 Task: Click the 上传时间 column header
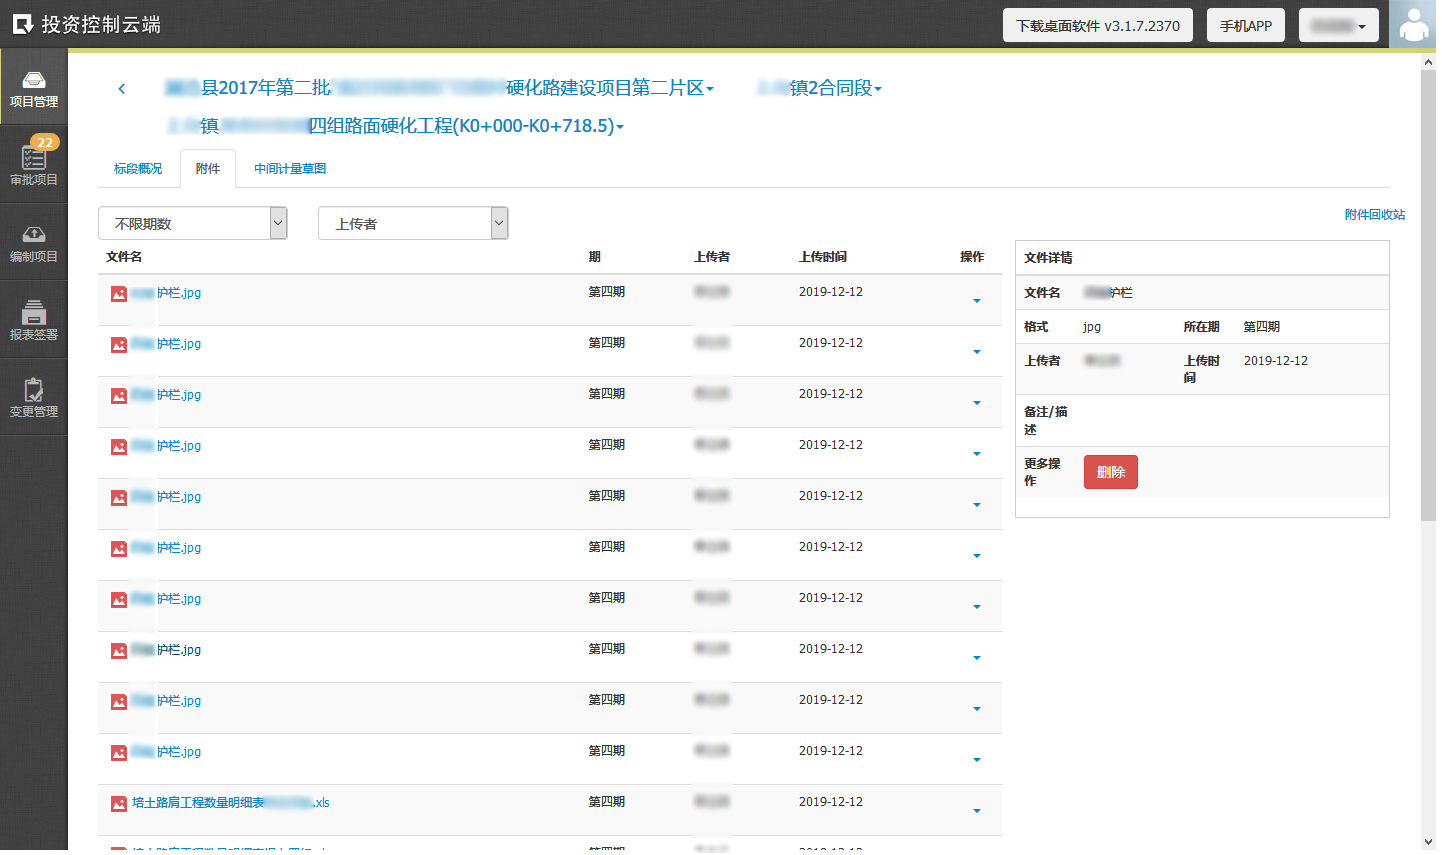pyautogui.click(x=823, y=257)
